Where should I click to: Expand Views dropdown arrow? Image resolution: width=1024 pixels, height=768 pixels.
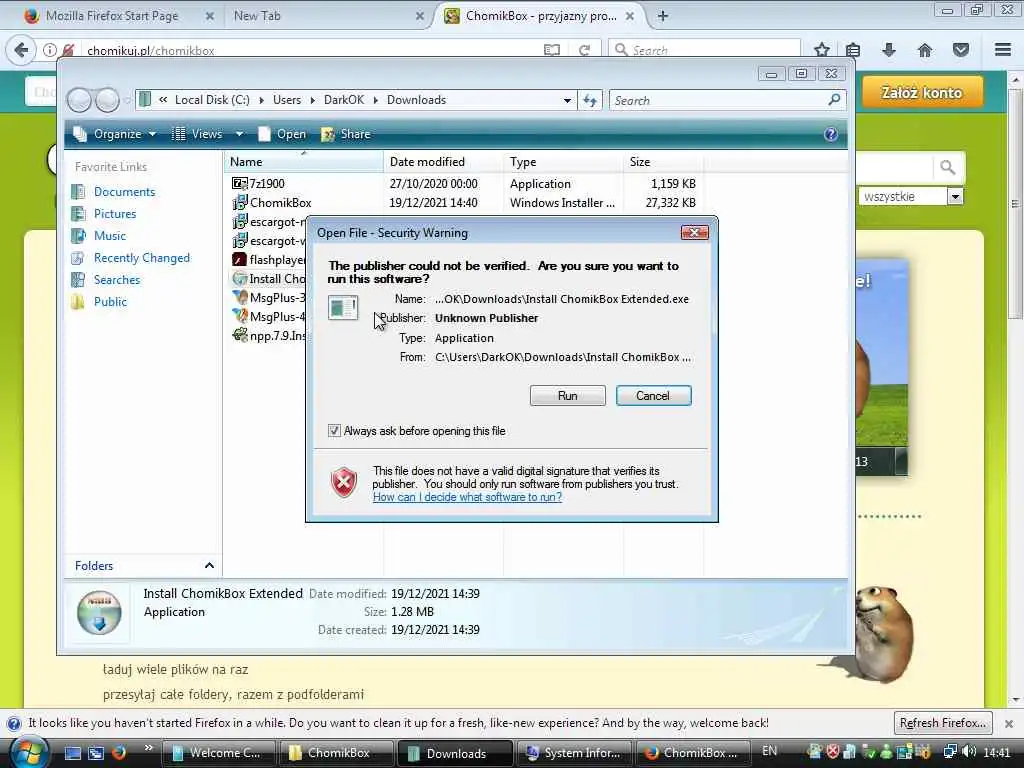pyautogui.click(x=240, y=134)
